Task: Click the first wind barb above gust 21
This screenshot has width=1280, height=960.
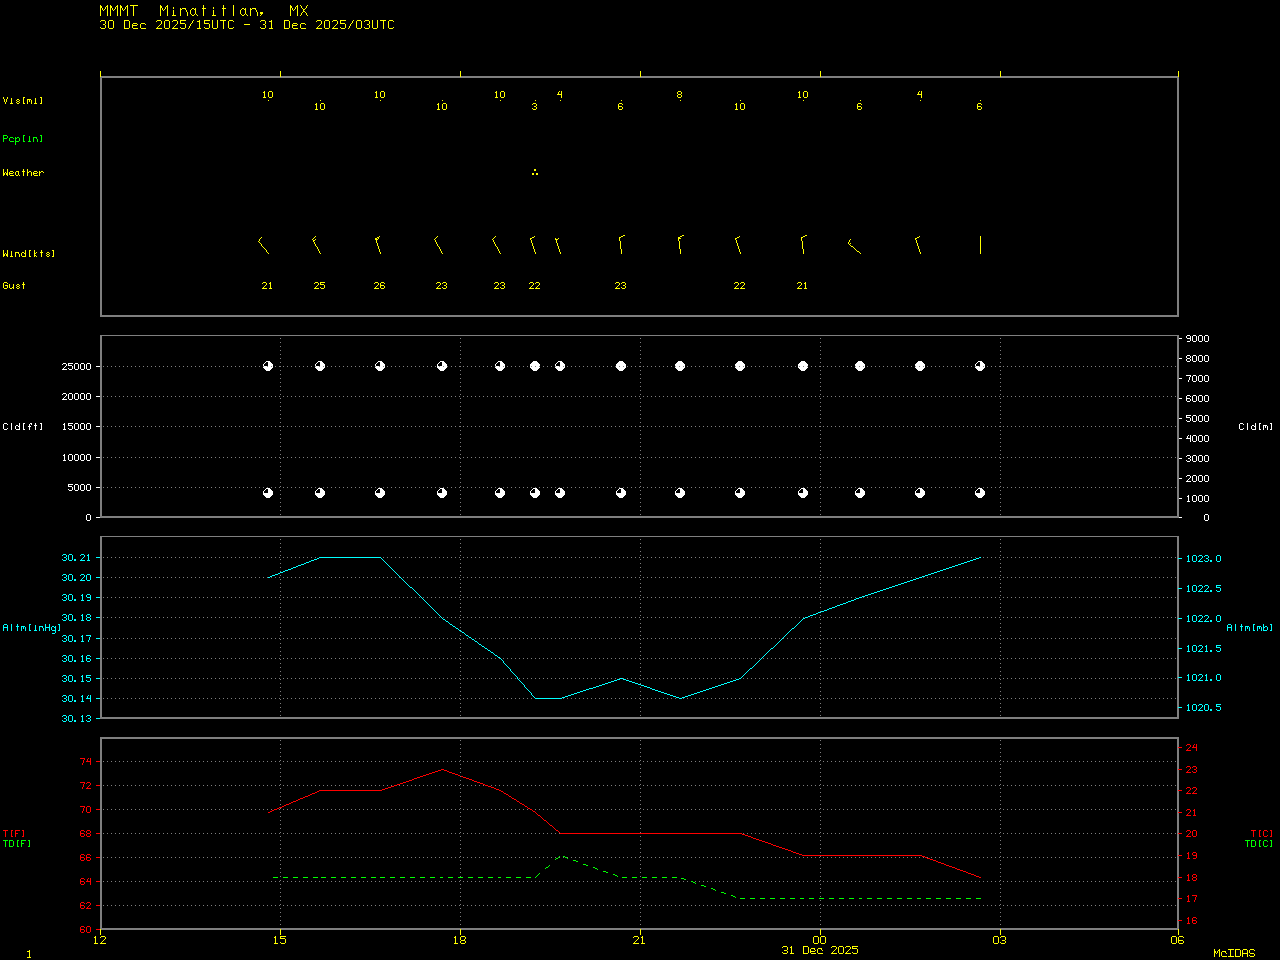Action: pyautogui.click(x=263, y=245)
